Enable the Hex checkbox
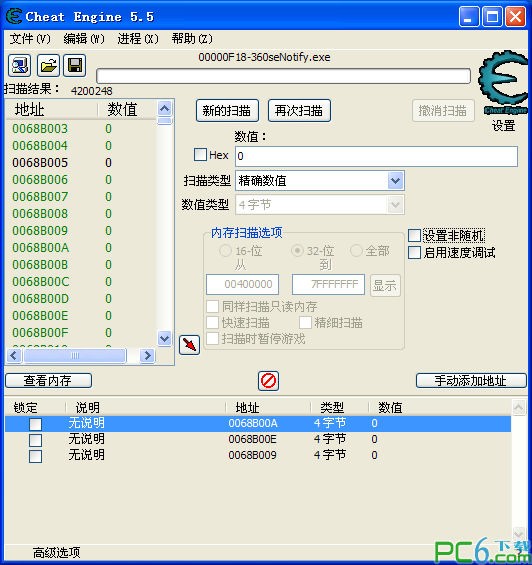 200,155
